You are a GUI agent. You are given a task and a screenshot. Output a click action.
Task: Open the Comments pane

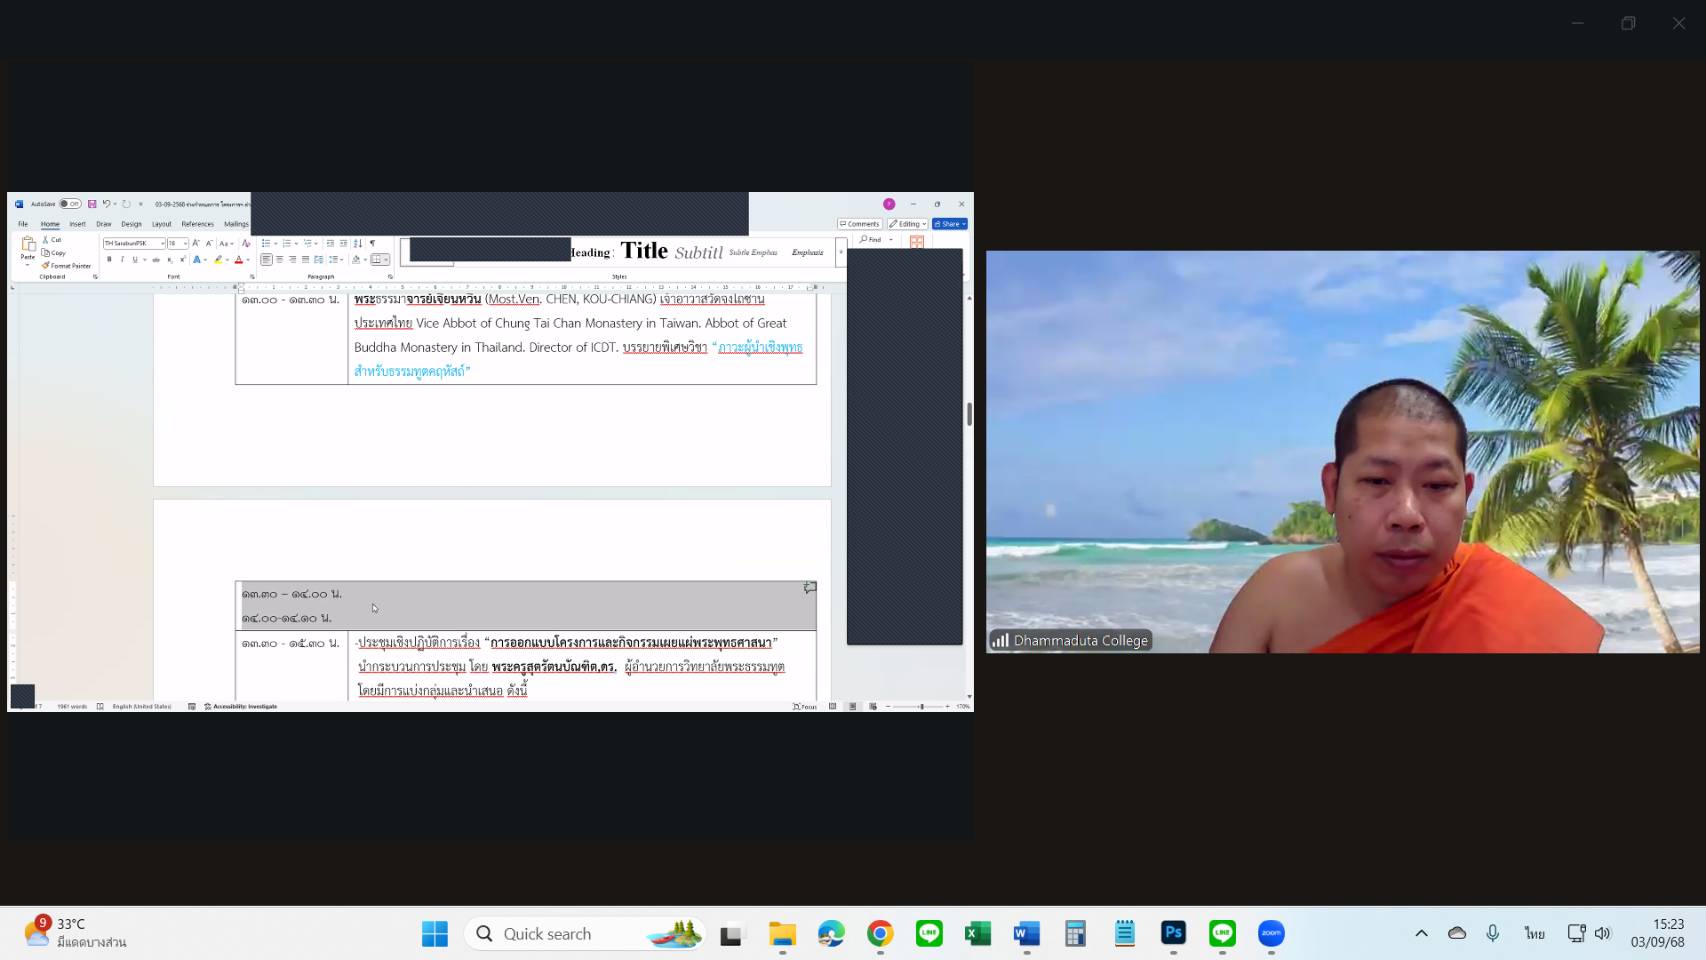coord(860,224)
